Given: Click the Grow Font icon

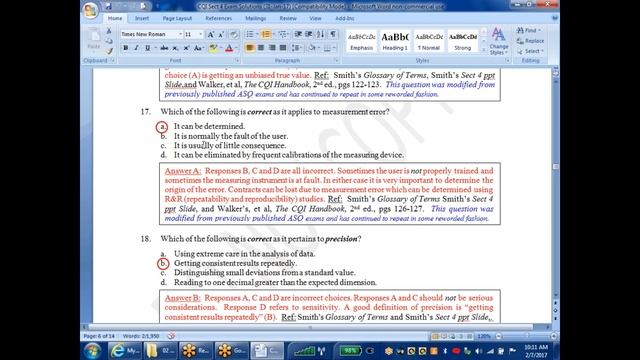Looking at the screenshot, I should coord(211,35).
